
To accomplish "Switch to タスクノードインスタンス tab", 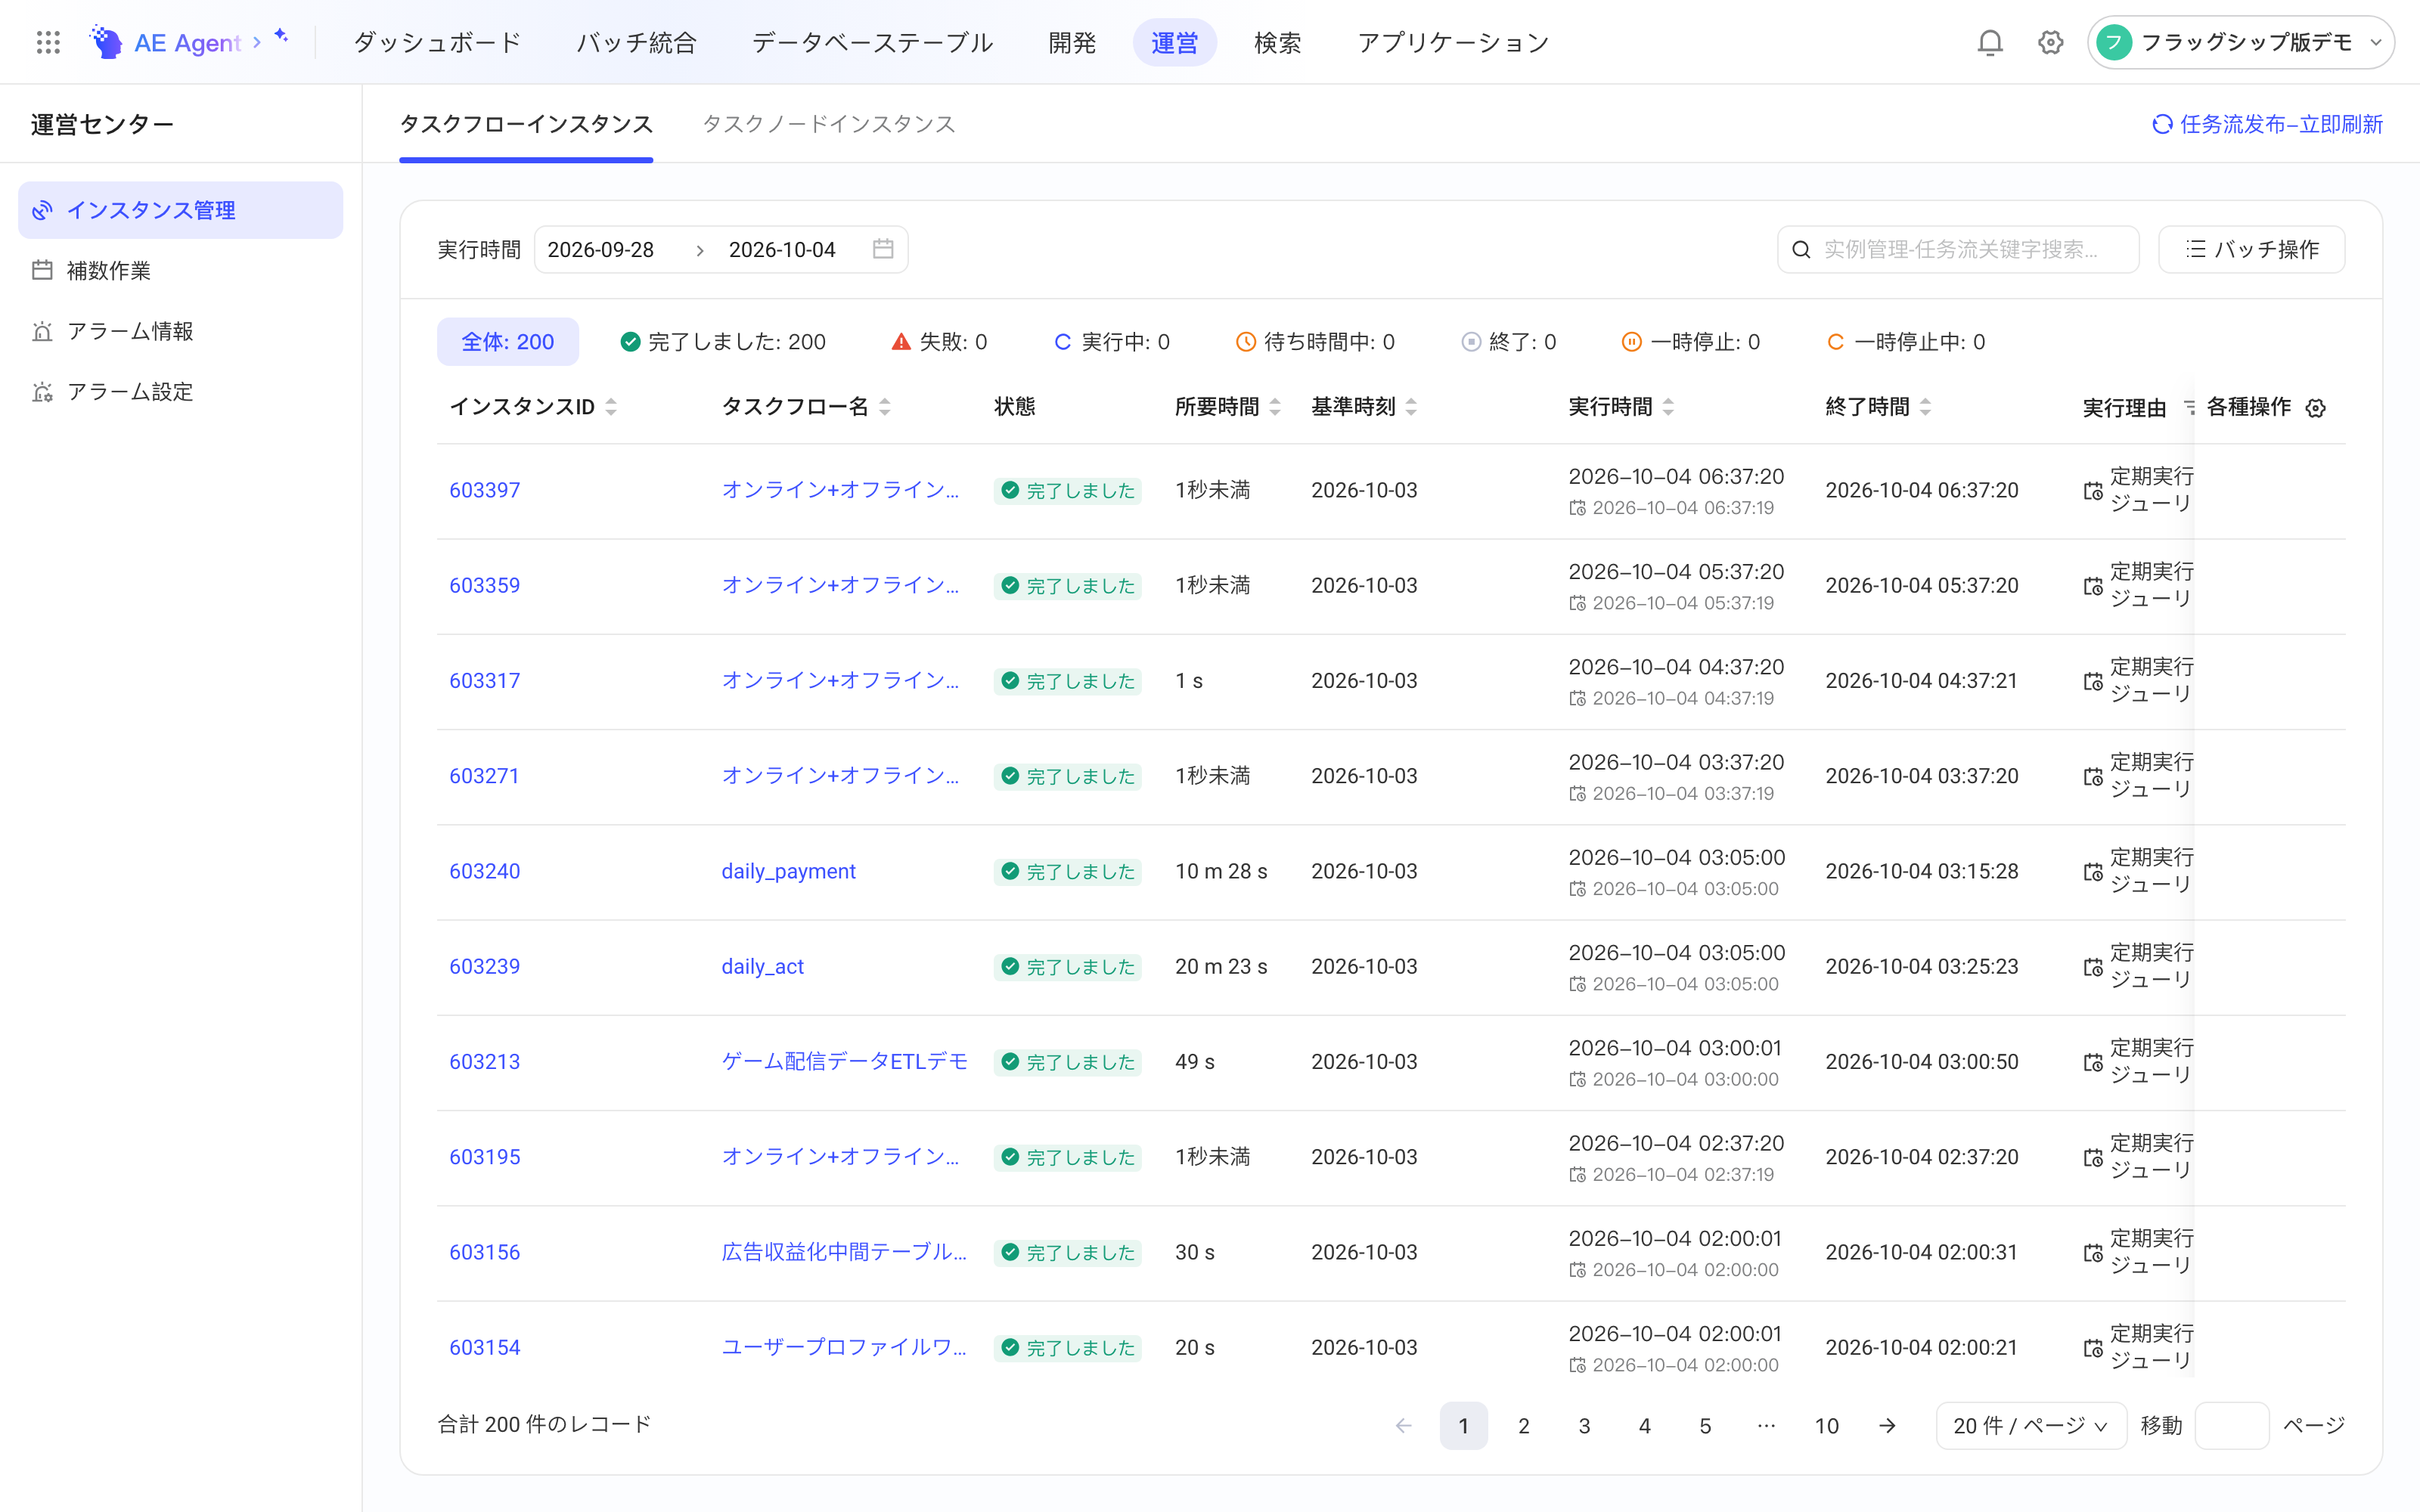I will tap(829, 124).
